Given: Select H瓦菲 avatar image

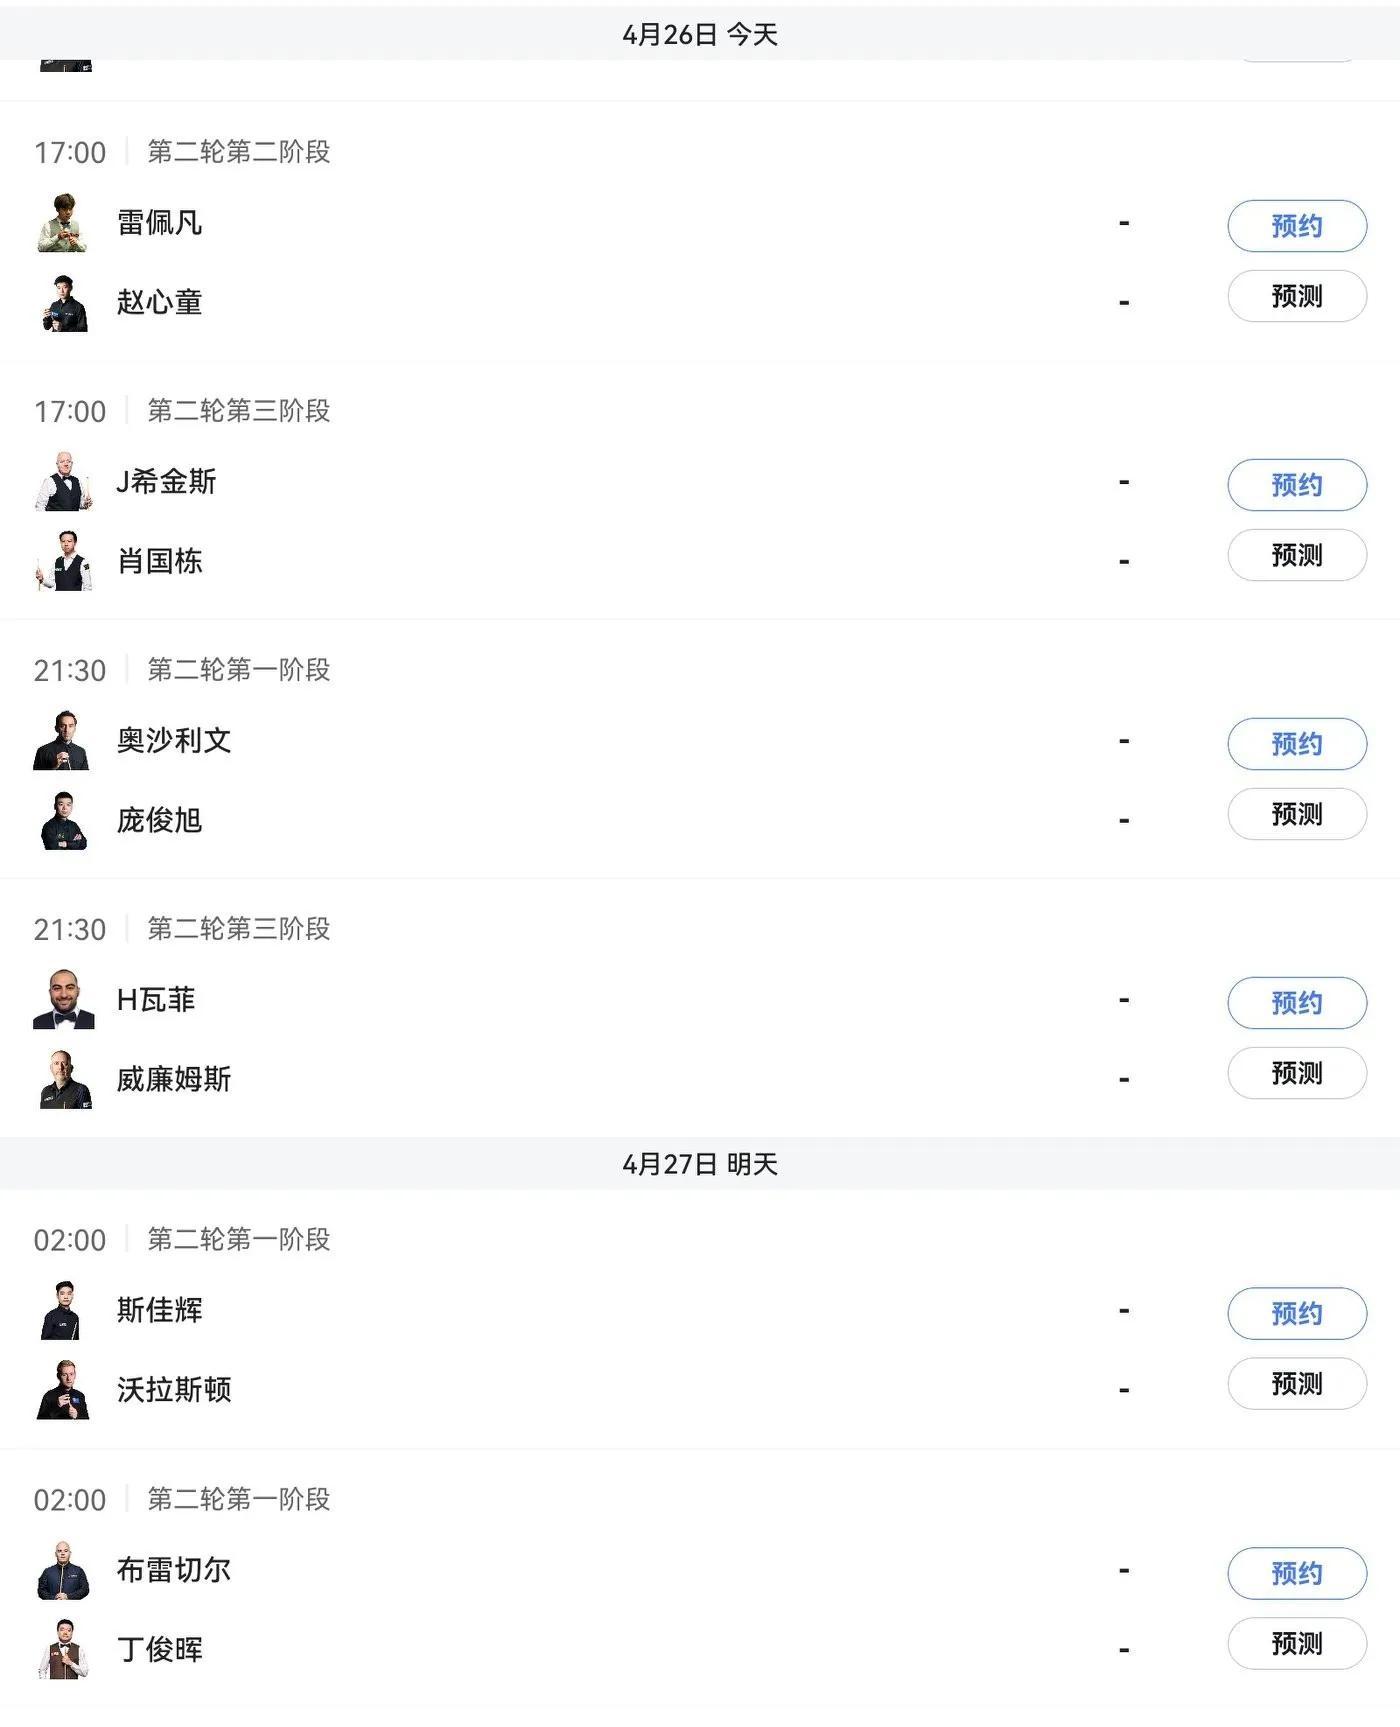Looking at the screenshot, I should click(63, 999).
